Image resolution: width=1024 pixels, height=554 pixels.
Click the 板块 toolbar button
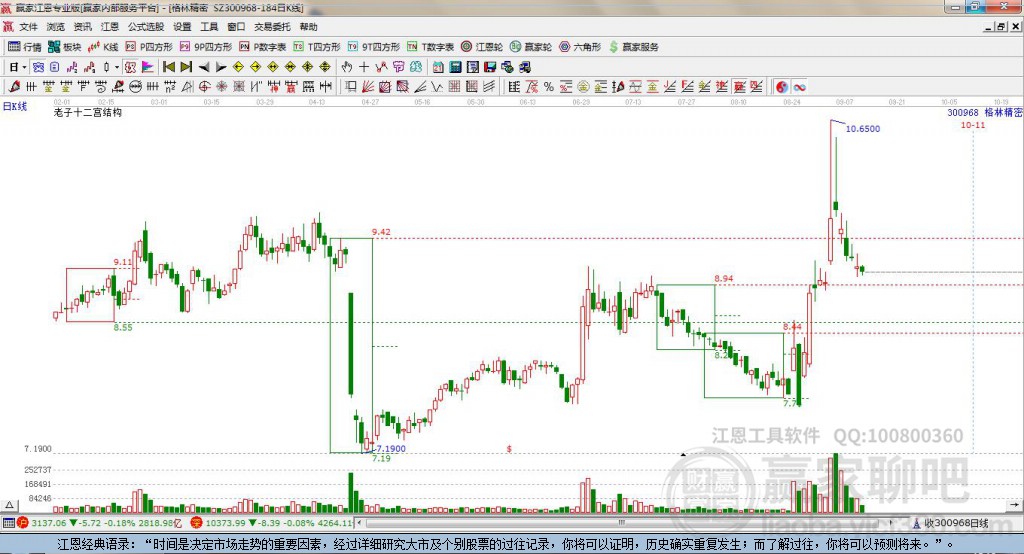[65, 47]
